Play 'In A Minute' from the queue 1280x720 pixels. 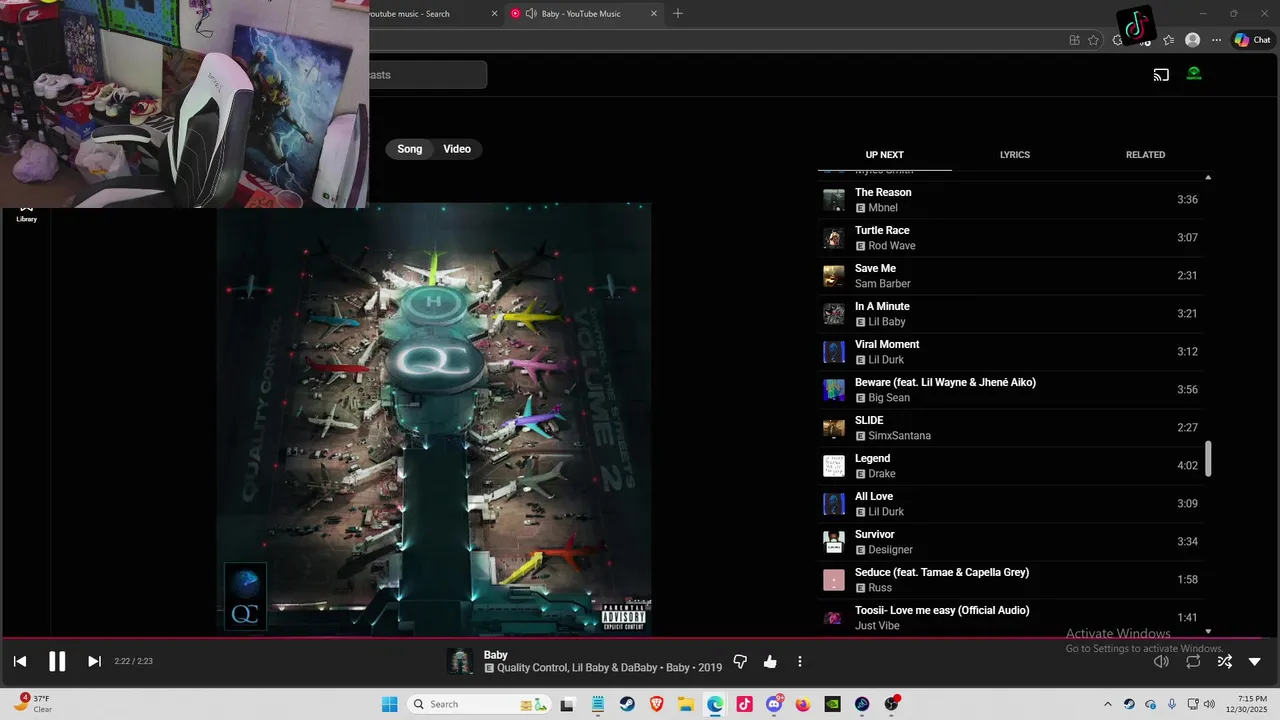1010,314
